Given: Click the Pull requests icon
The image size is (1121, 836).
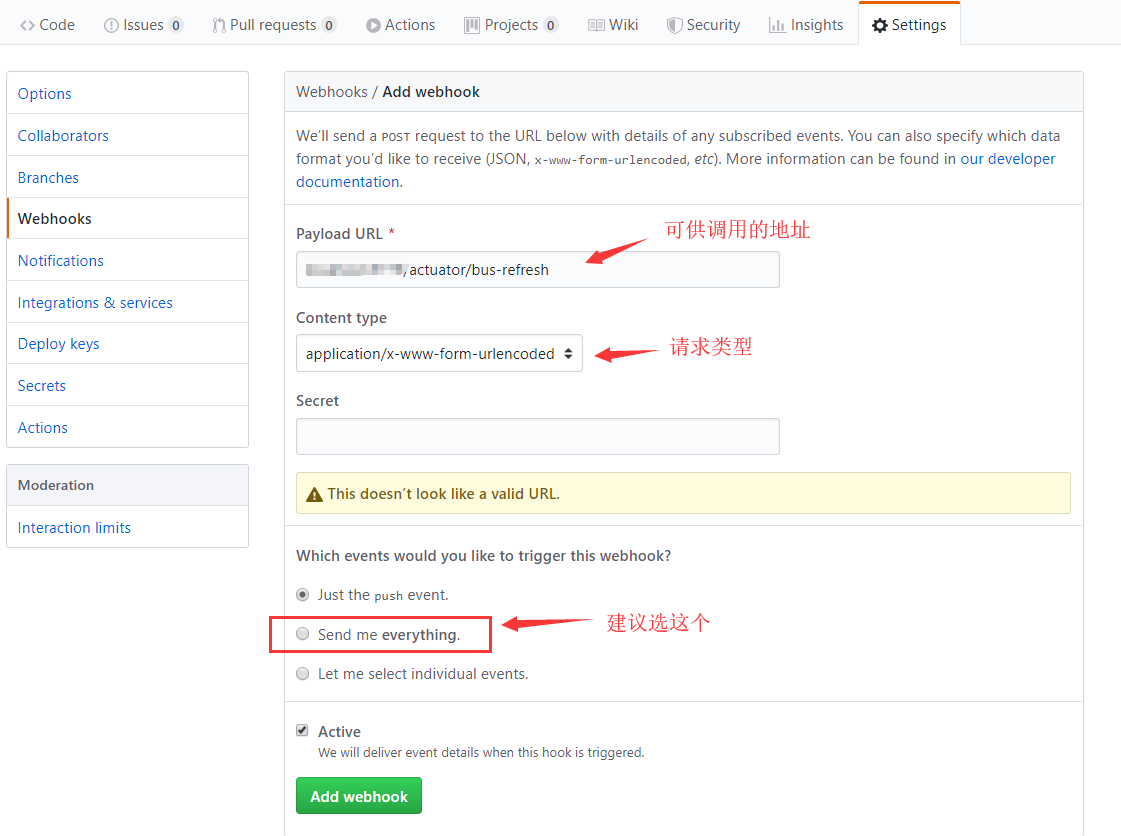Looking at the screenshot, I should coord(219,25).
